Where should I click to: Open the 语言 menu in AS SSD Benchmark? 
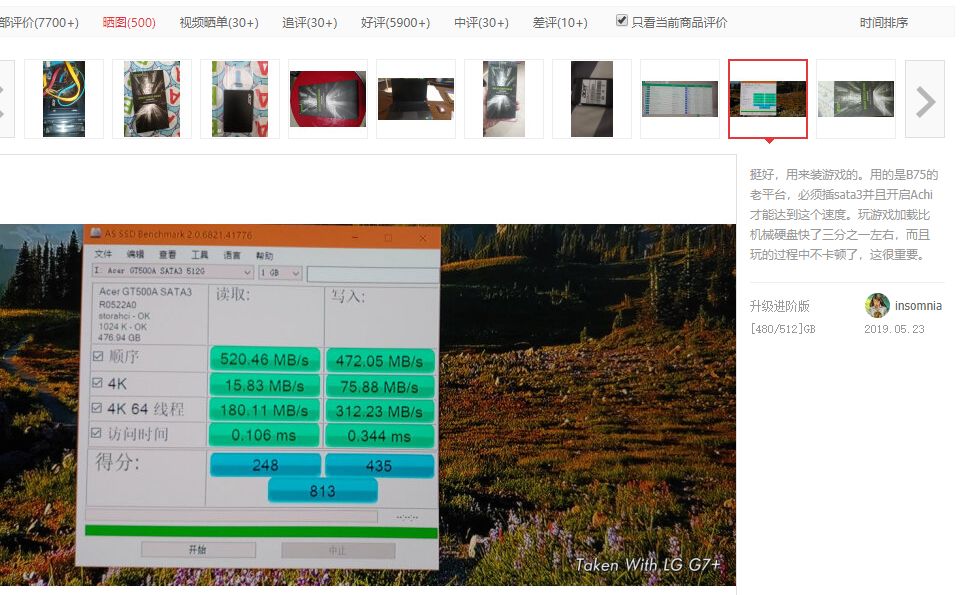232,256
